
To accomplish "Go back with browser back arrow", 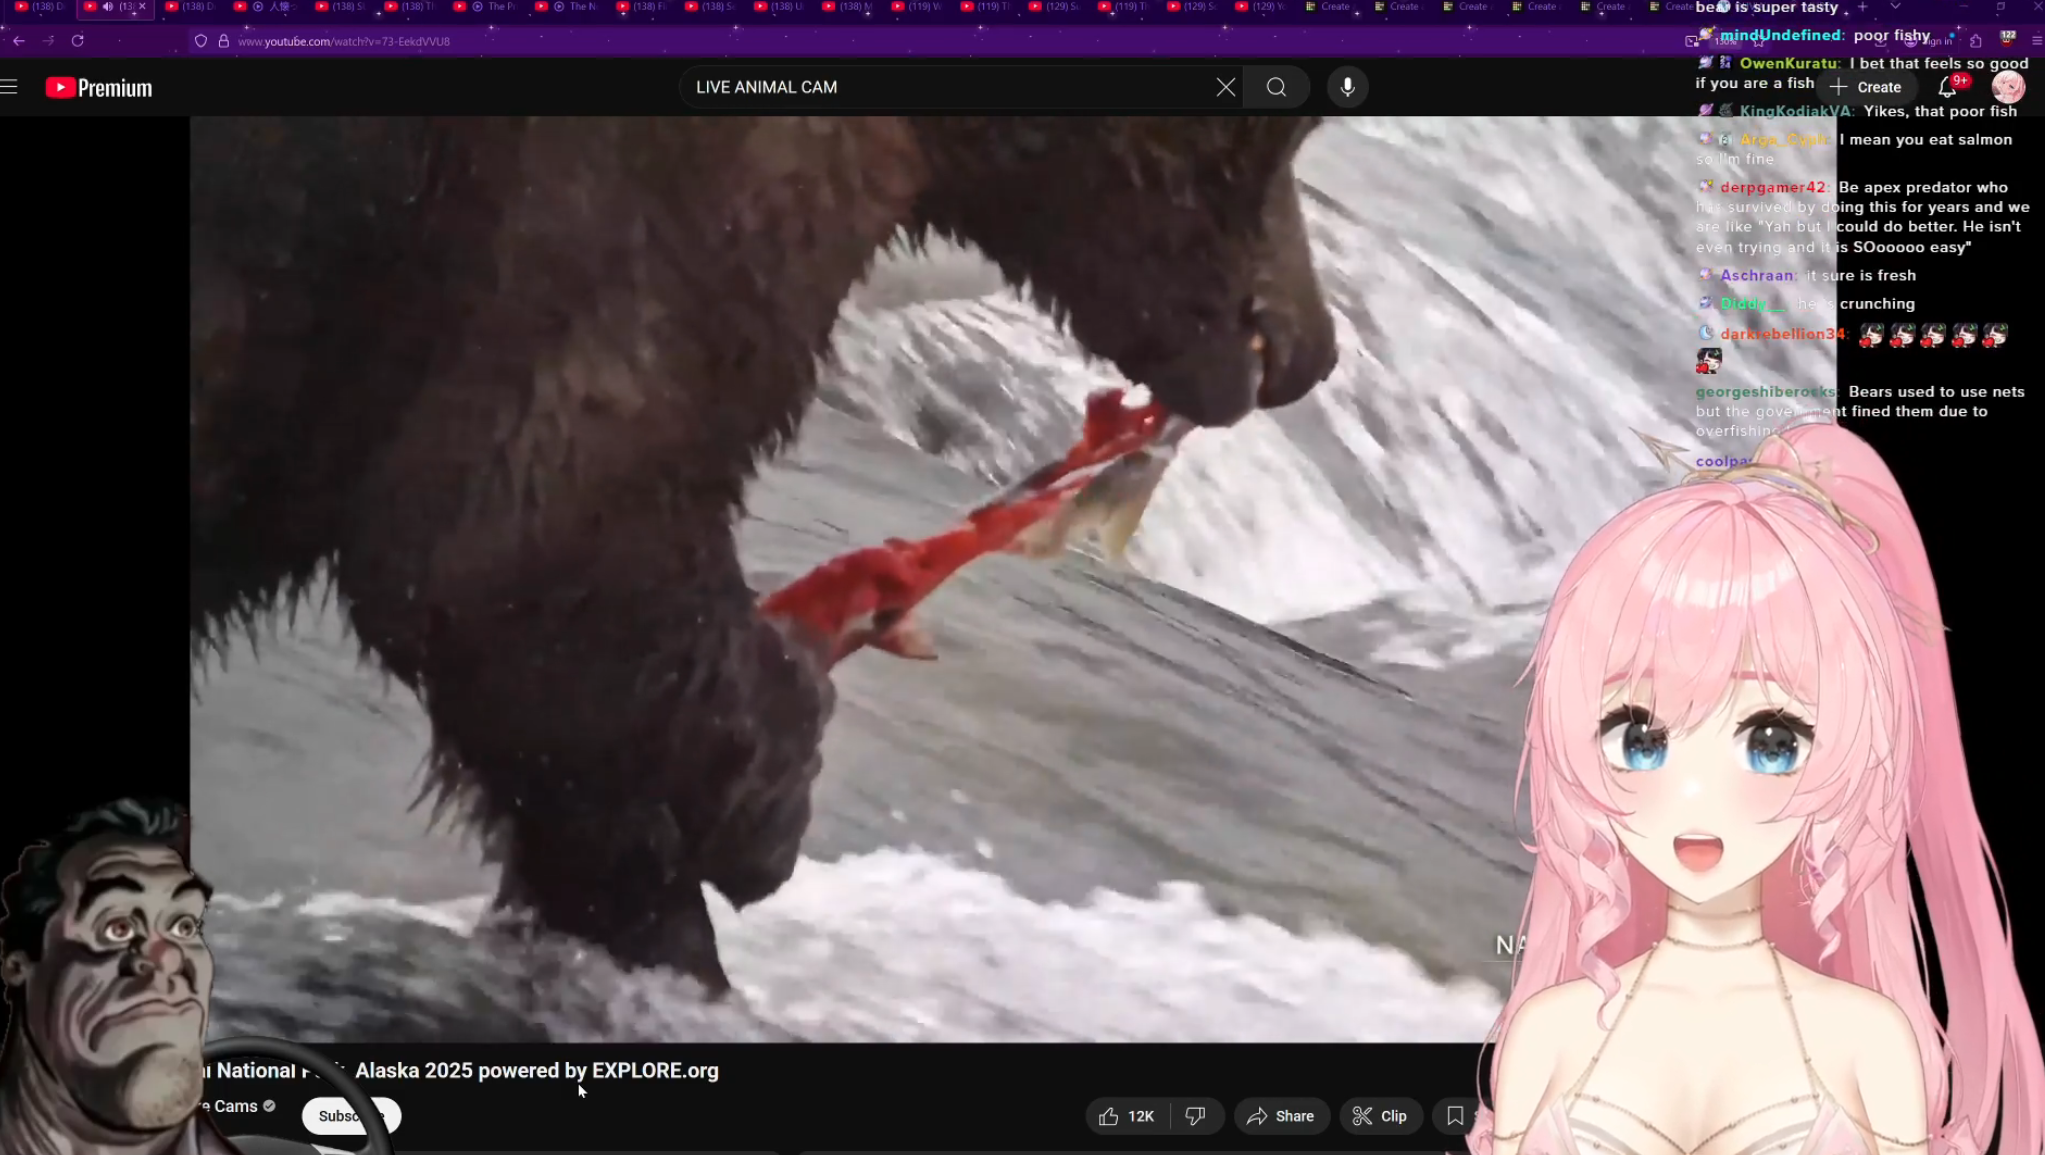I will tap(19, 41).
